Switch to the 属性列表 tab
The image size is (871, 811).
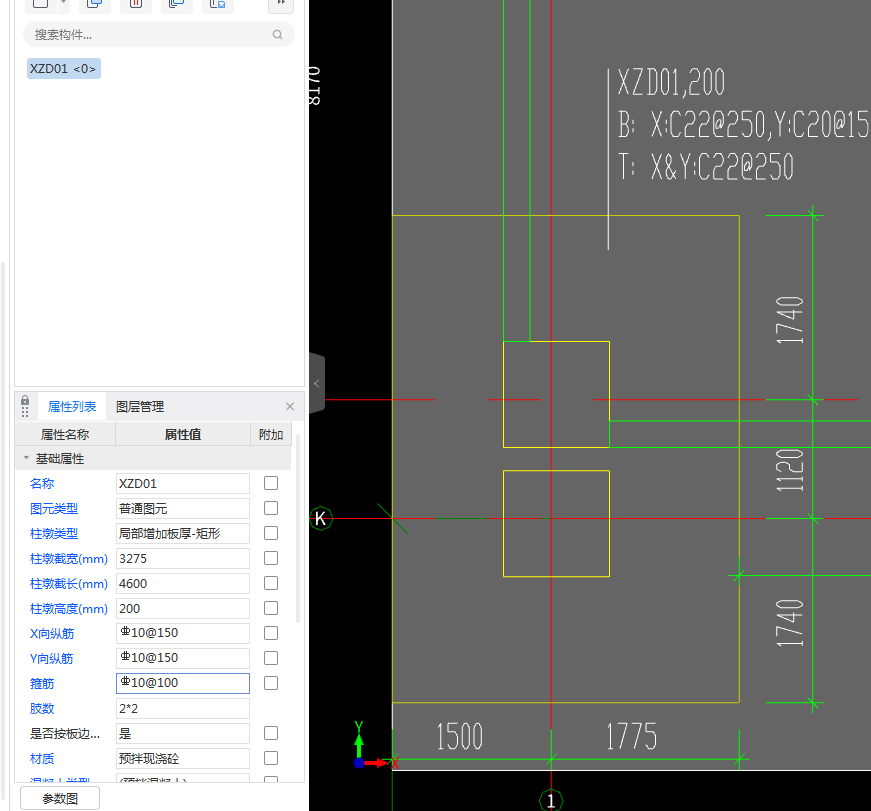click(x=72, y=407)
